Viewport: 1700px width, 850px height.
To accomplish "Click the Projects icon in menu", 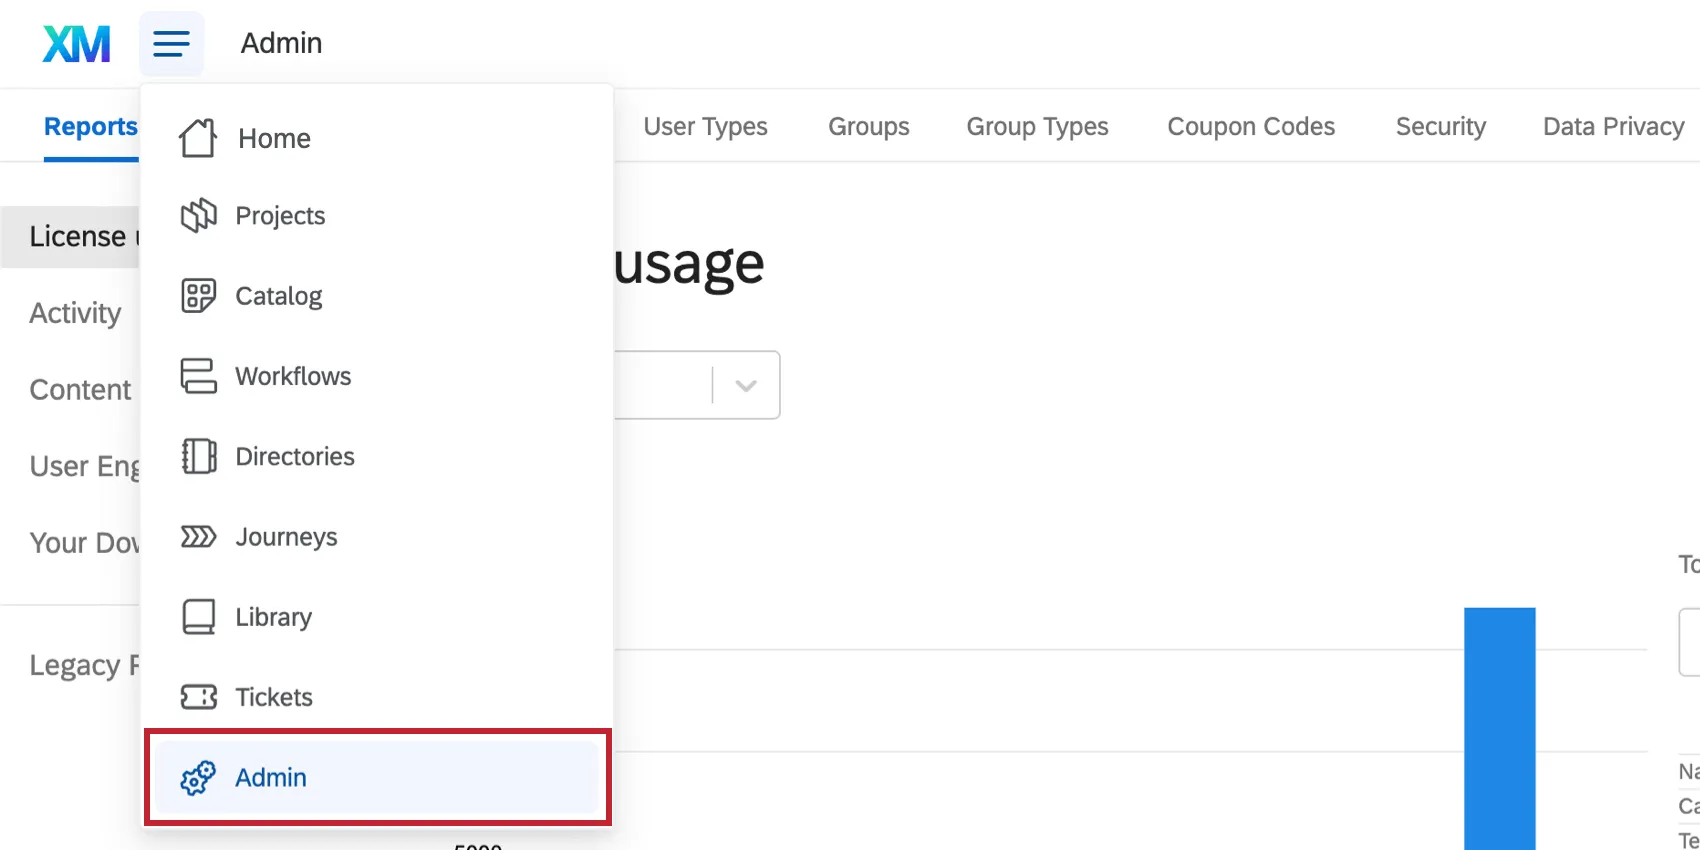I will coord(198,215).
